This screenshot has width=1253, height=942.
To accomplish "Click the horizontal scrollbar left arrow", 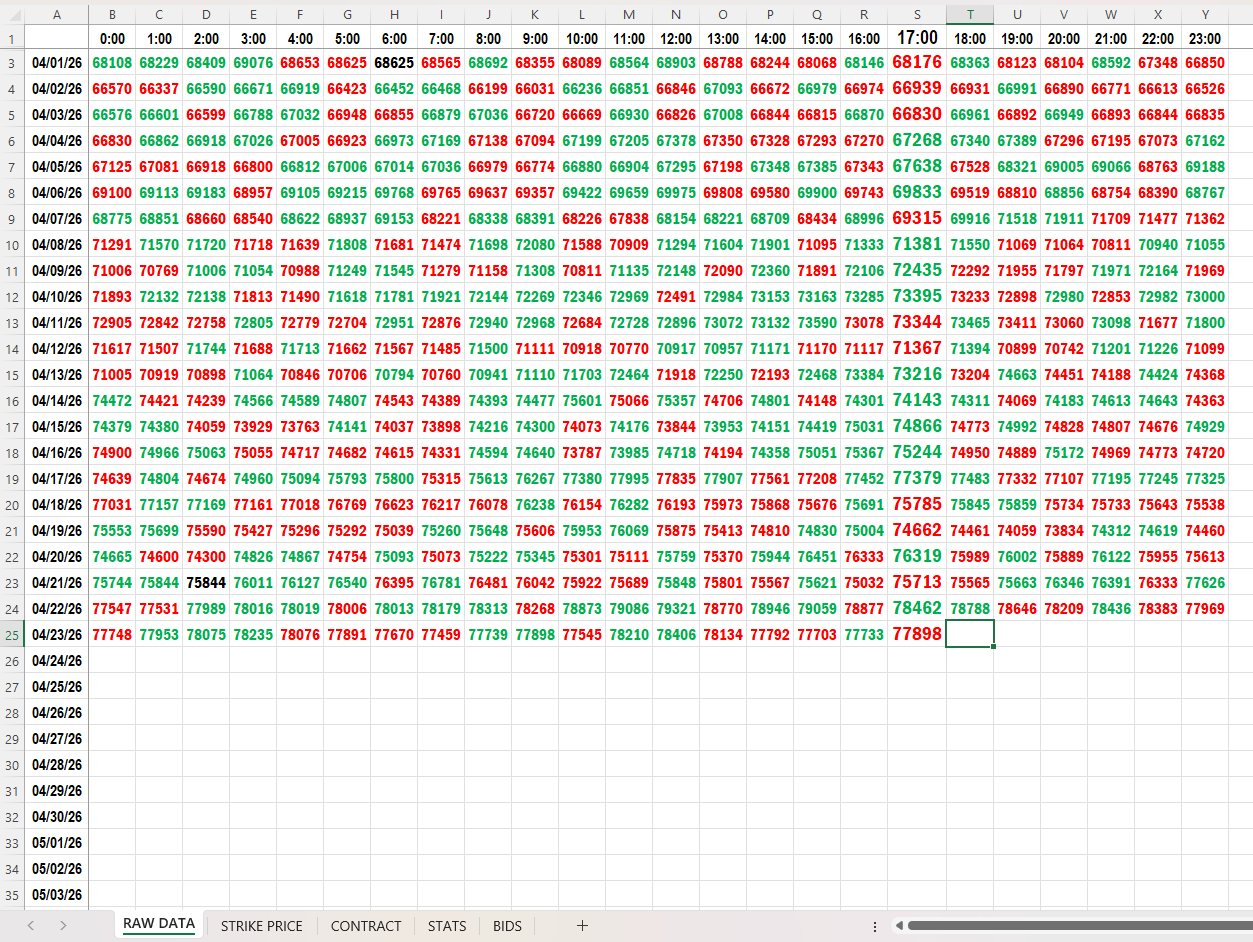I will pyautogui.click(x=898, y=926).
